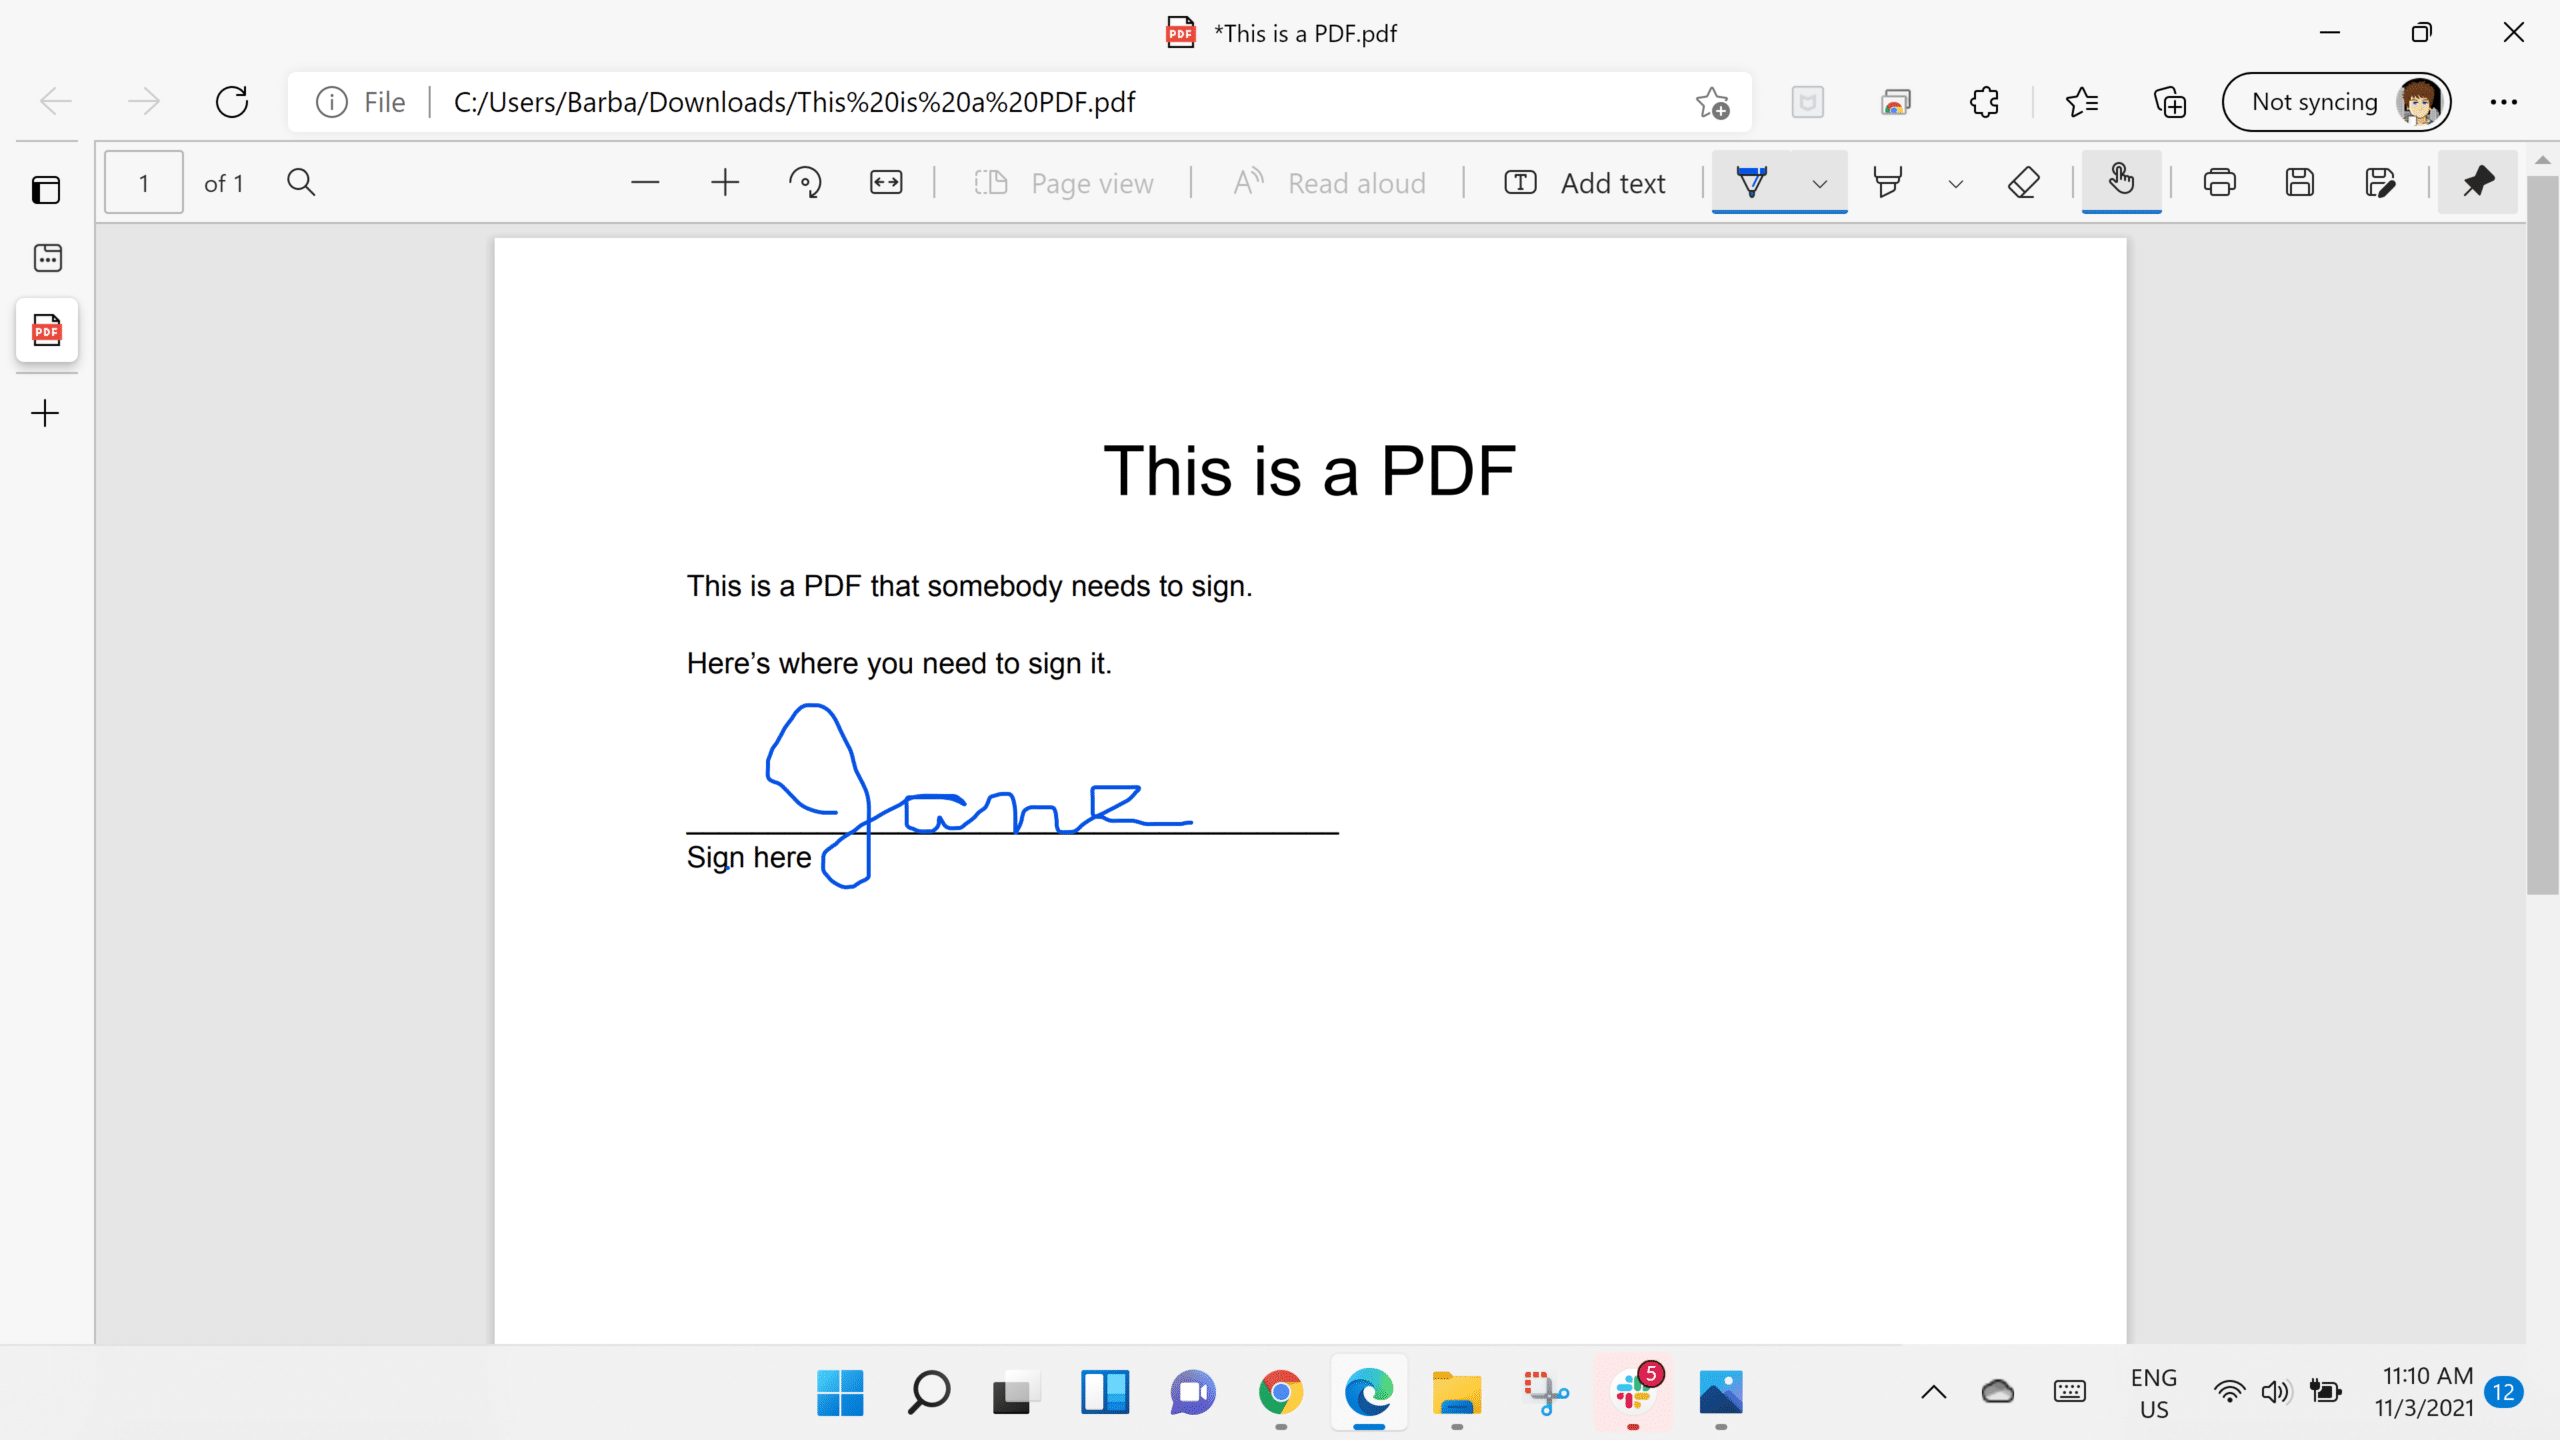Toggle the Pin toolbar button
Screen dimensions: 2560x1440
coord(2477,183)
